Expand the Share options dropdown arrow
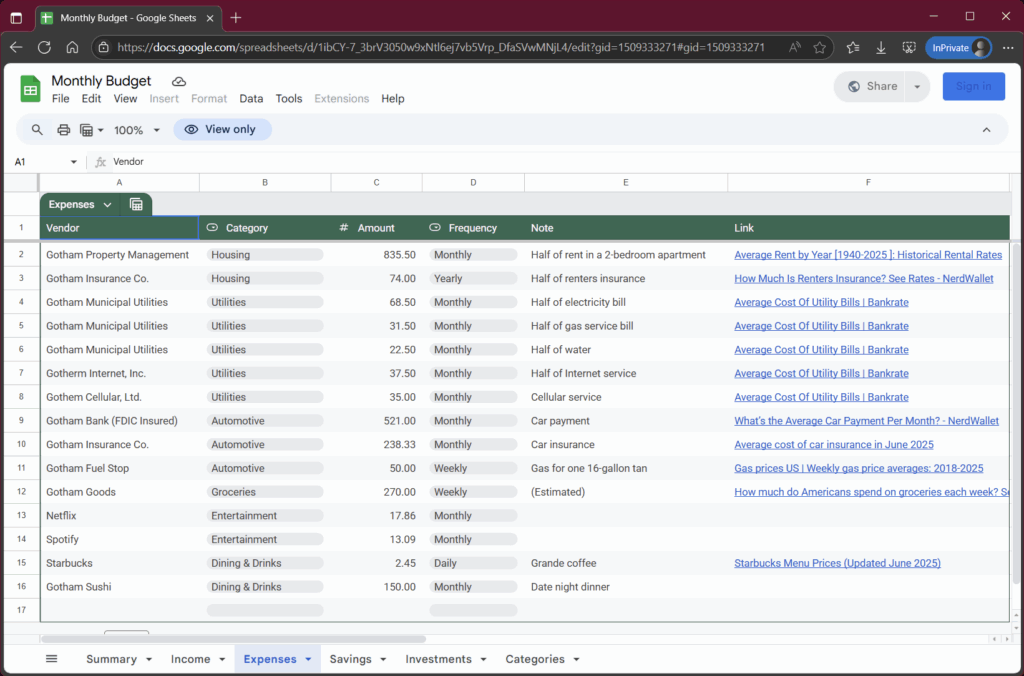Viewport: 1024px width, 676px height. (x=917, y=86)
